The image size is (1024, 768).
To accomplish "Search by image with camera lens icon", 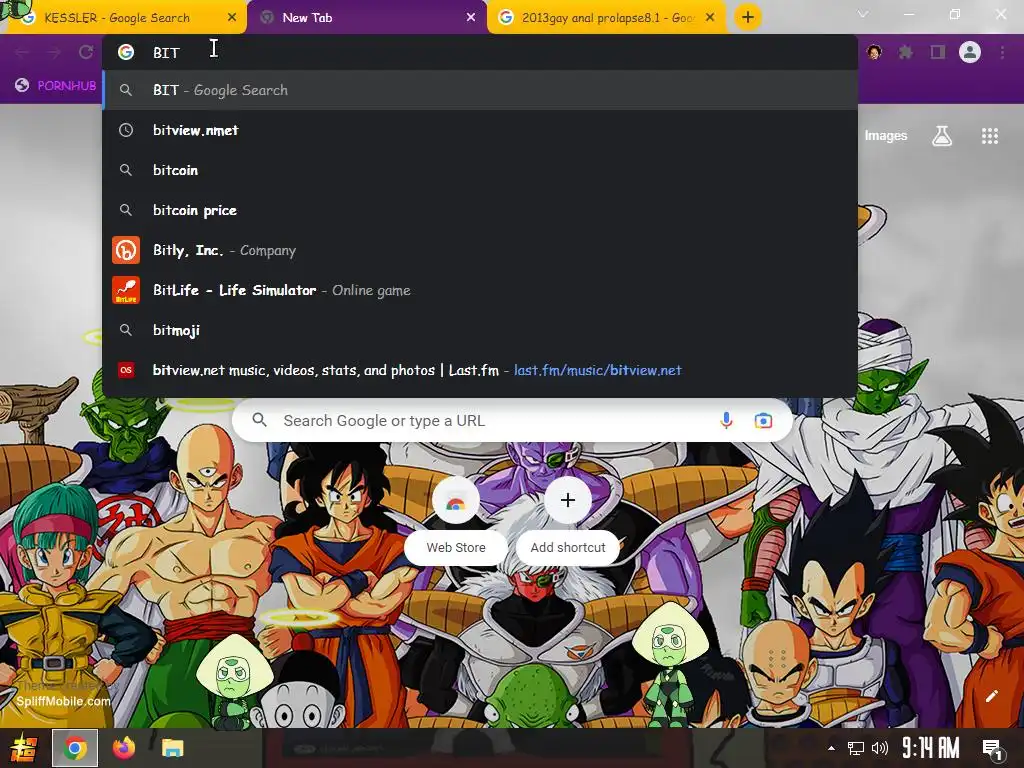I will [x=763, y=421].
